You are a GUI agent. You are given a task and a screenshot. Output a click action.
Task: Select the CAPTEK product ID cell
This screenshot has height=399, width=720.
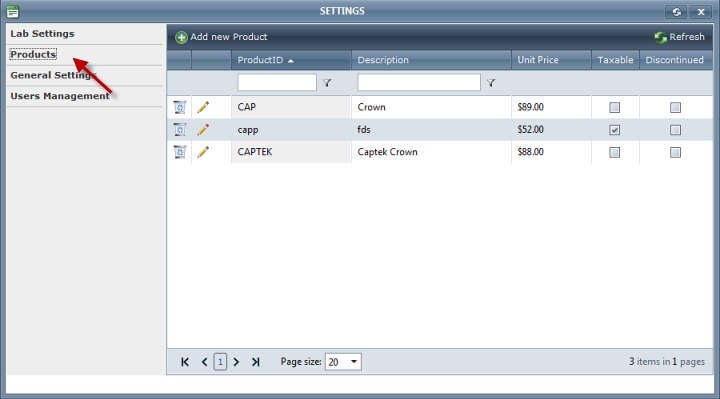click(x=291, y=152)
